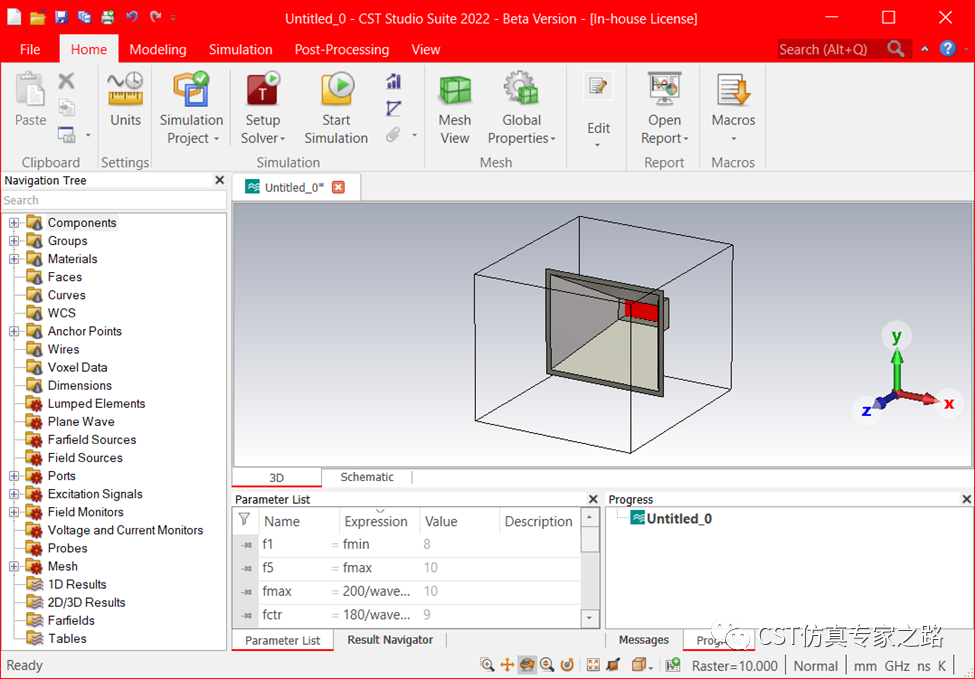Viewport: 975px width, 679px height.
Task: Expand the Components tree node
Action: pyautogui.click(x=14, y=223)
